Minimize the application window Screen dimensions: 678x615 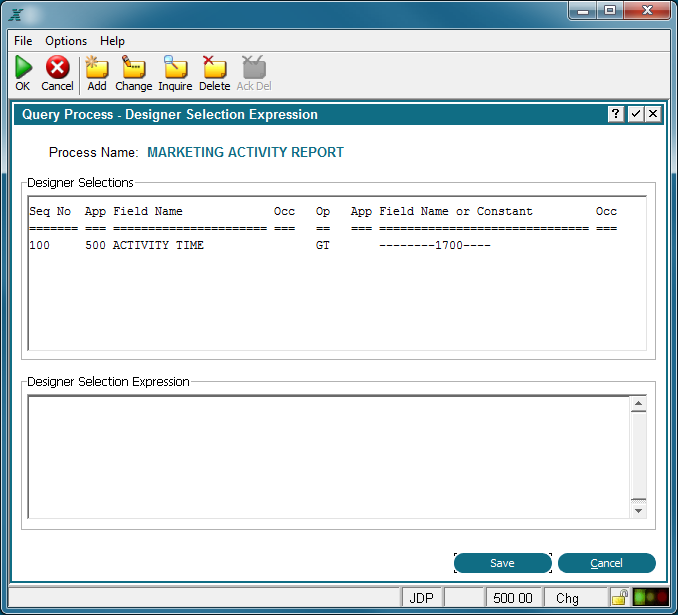582,10
